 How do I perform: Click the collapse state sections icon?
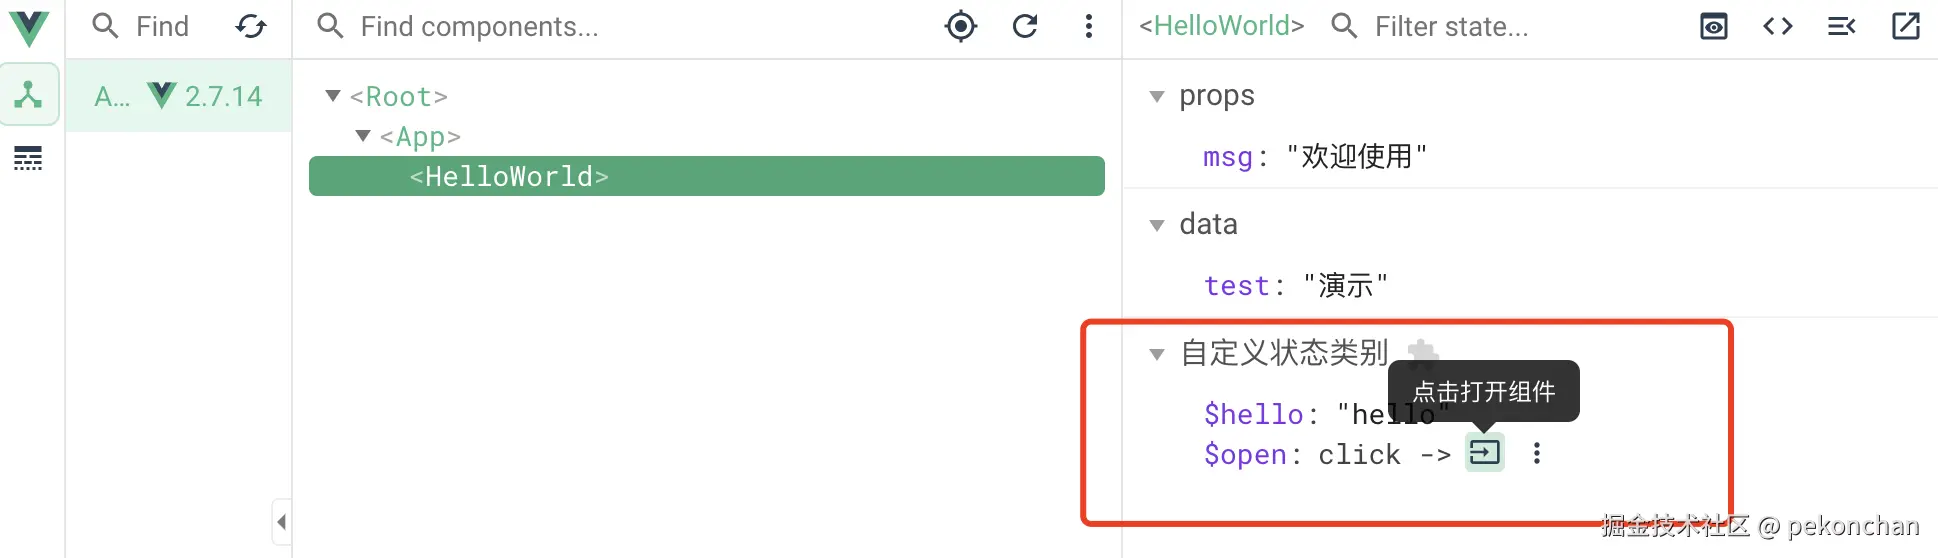(1841, 27)
